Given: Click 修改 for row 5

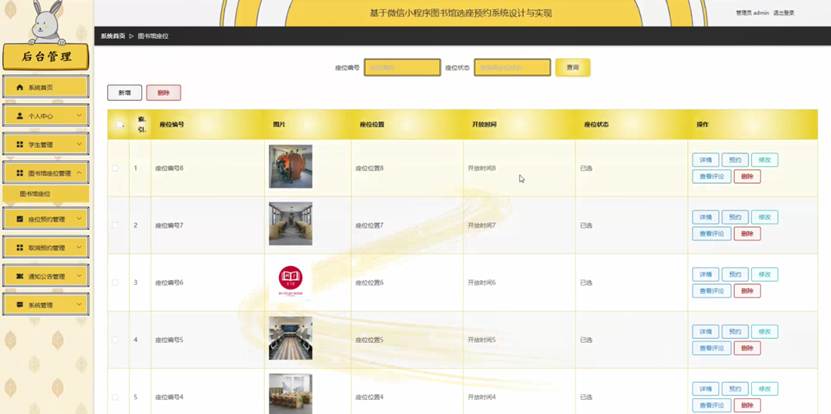Looking at the screenshot, I should 765,389.
